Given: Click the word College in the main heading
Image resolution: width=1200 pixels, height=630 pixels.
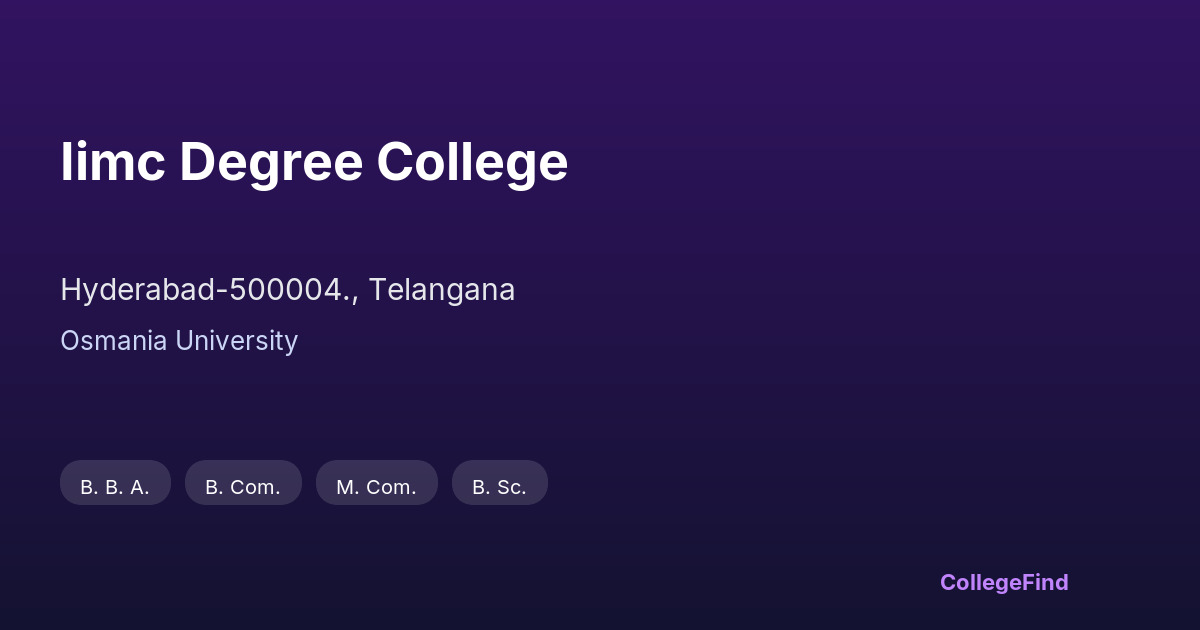Looking at the screenshot, I should pos(472,162).
